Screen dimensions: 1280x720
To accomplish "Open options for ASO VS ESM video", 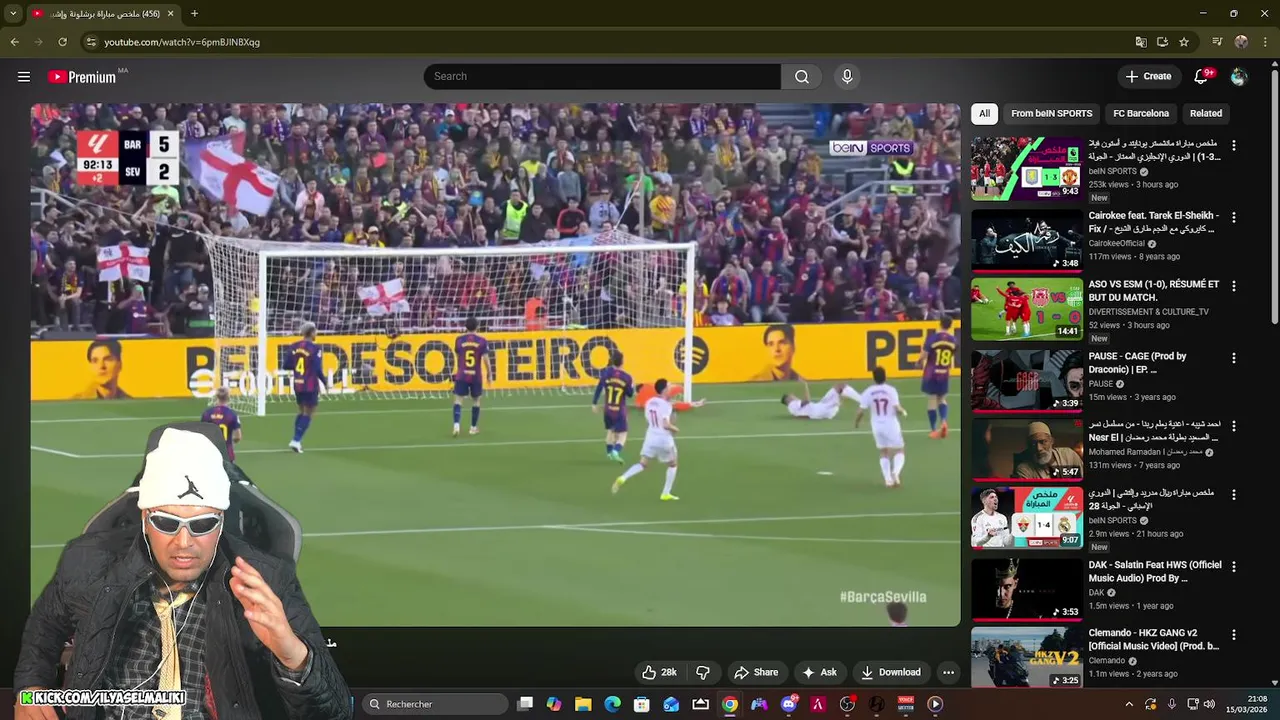I will pyautogui.click(x=1233, y=286).
